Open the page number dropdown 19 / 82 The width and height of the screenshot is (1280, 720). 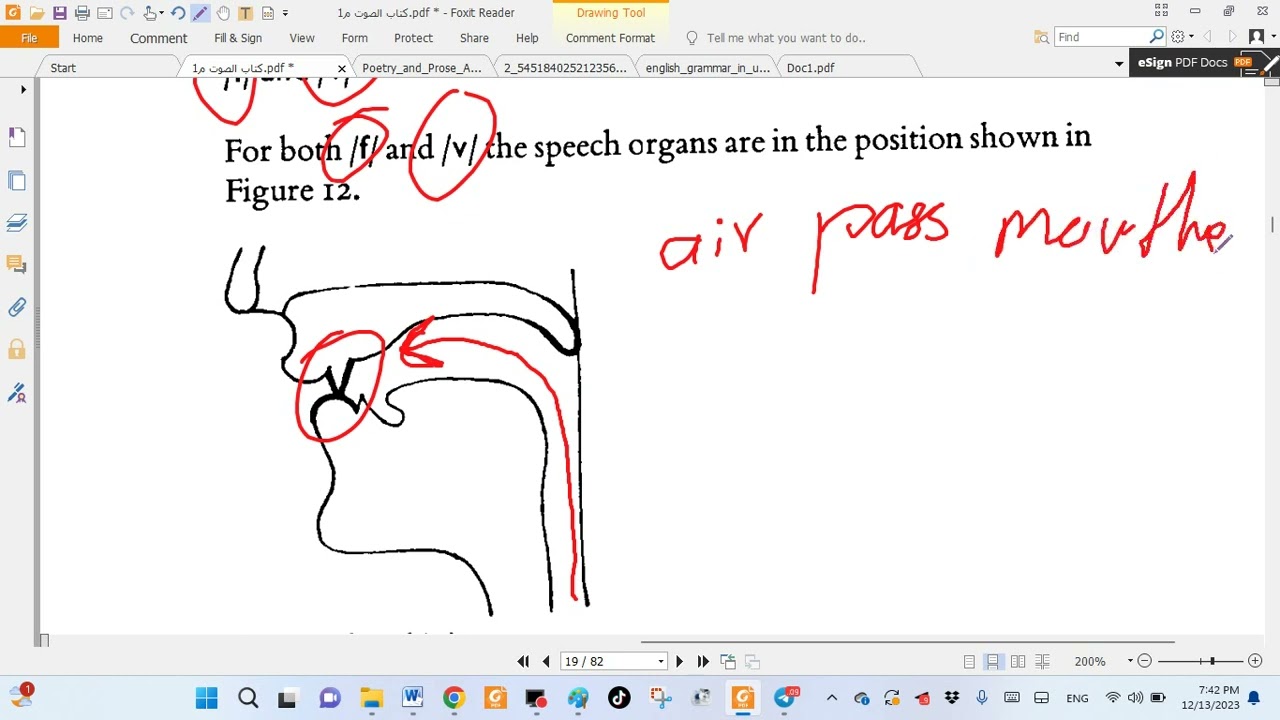(661, 662)
